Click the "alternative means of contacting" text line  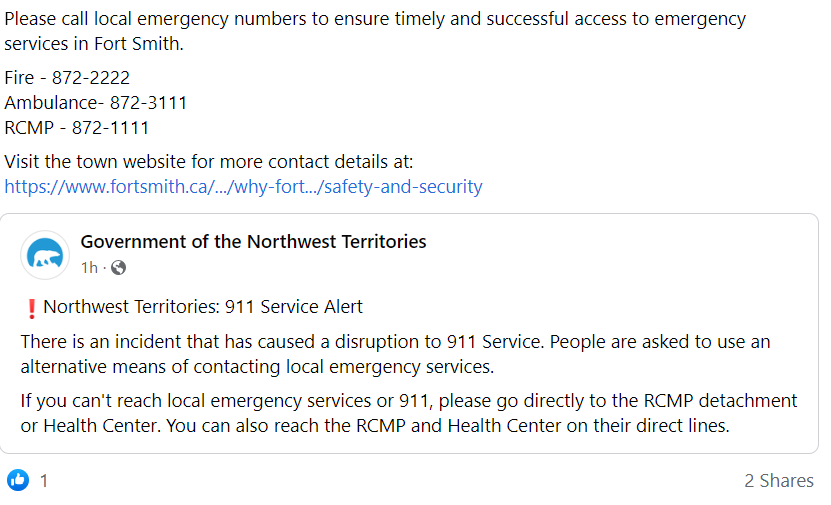tap(257, 366)
